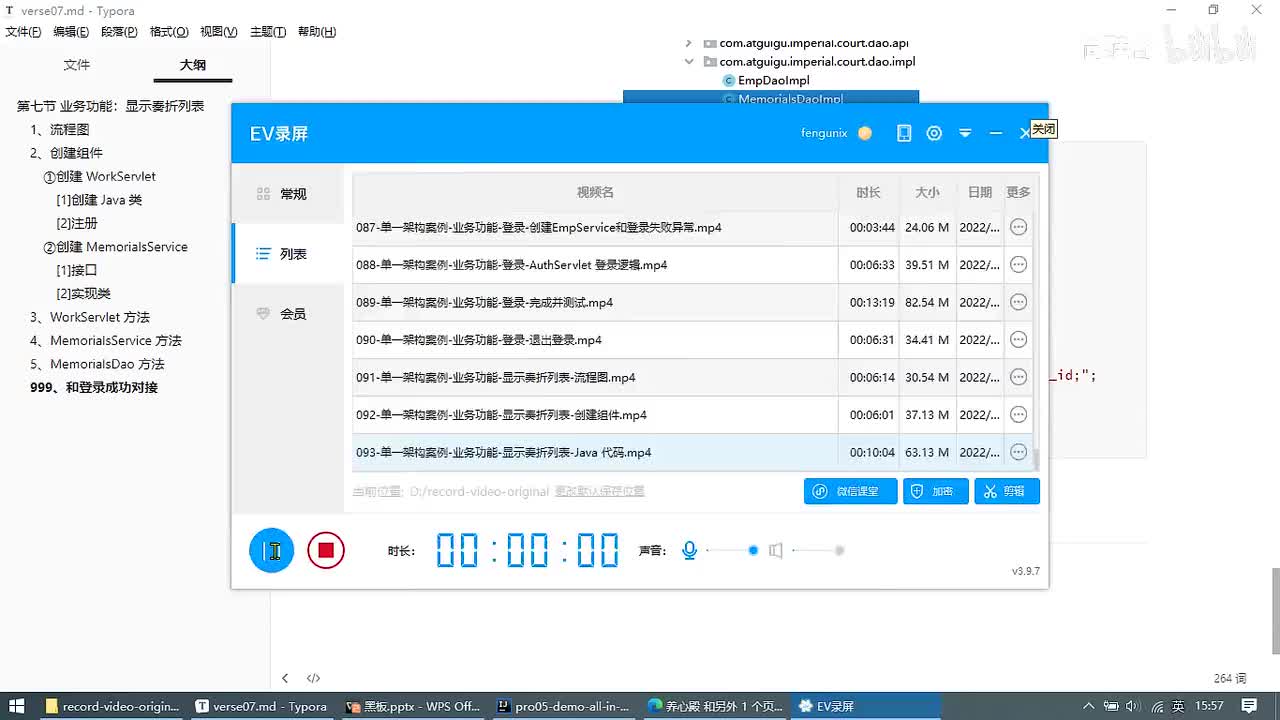Open Typora 视图(V) menu
The image size is (1280, 720).
click(x=219, y=32)
